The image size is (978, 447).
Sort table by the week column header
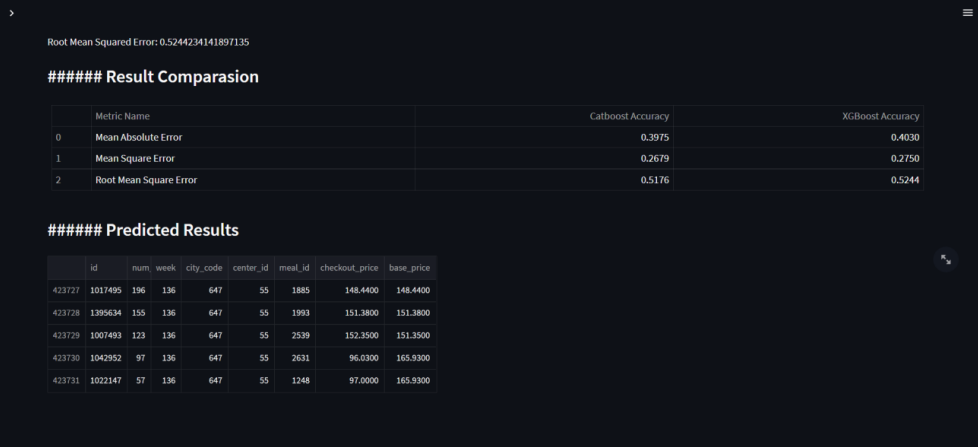coord(165,268)
